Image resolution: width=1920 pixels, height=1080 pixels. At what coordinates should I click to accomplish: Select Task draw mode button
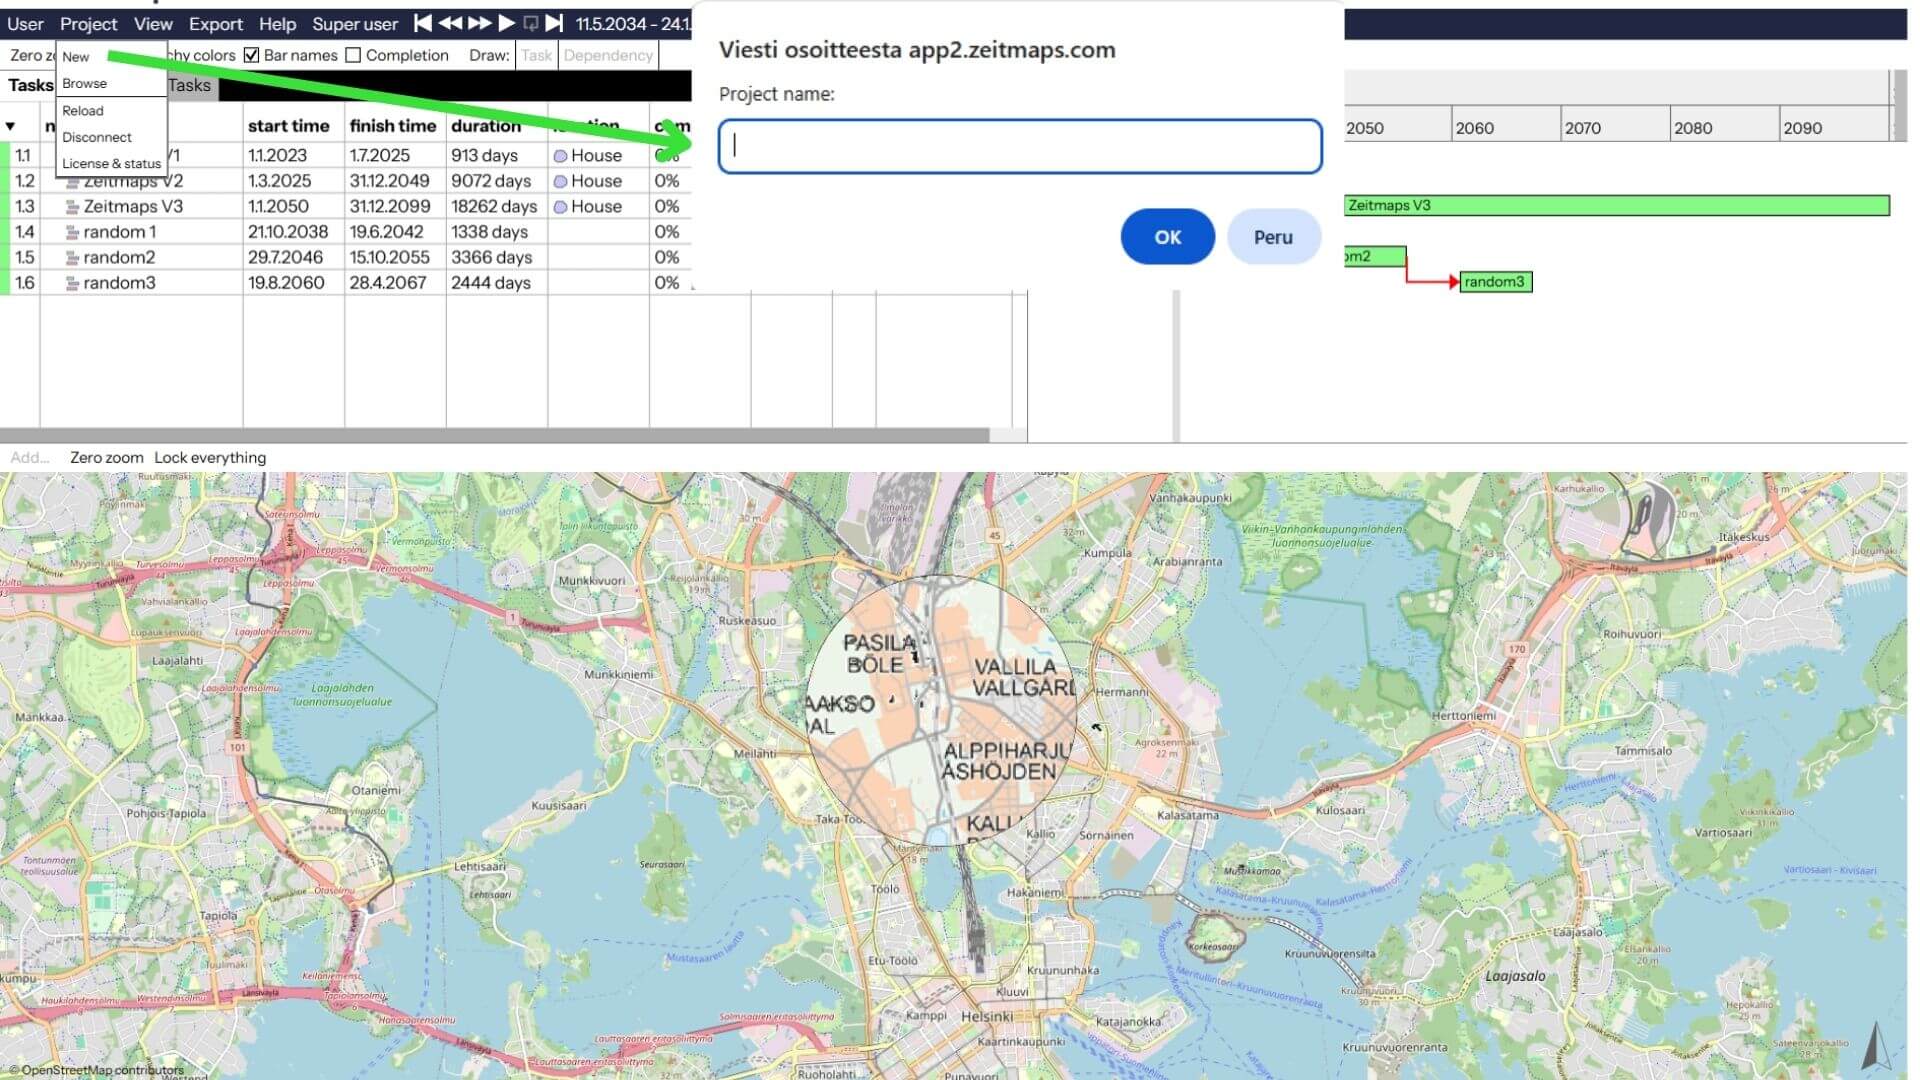[x=536, y=55]
